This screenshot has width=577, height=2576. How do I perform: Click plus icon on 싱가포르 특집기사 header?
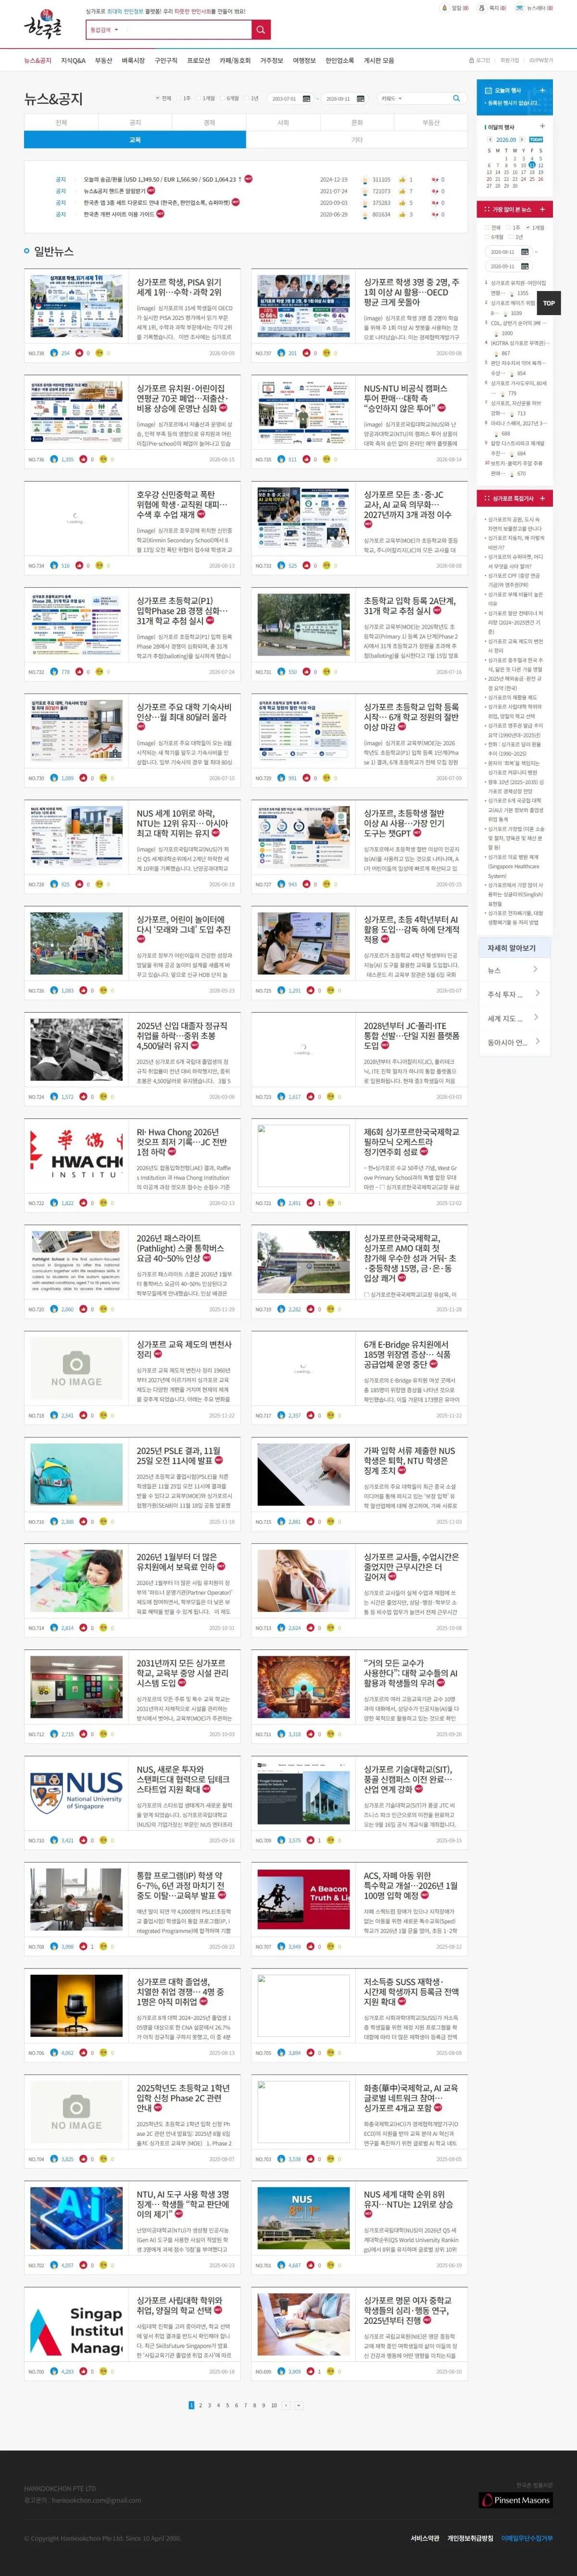[x=542, y=498]
